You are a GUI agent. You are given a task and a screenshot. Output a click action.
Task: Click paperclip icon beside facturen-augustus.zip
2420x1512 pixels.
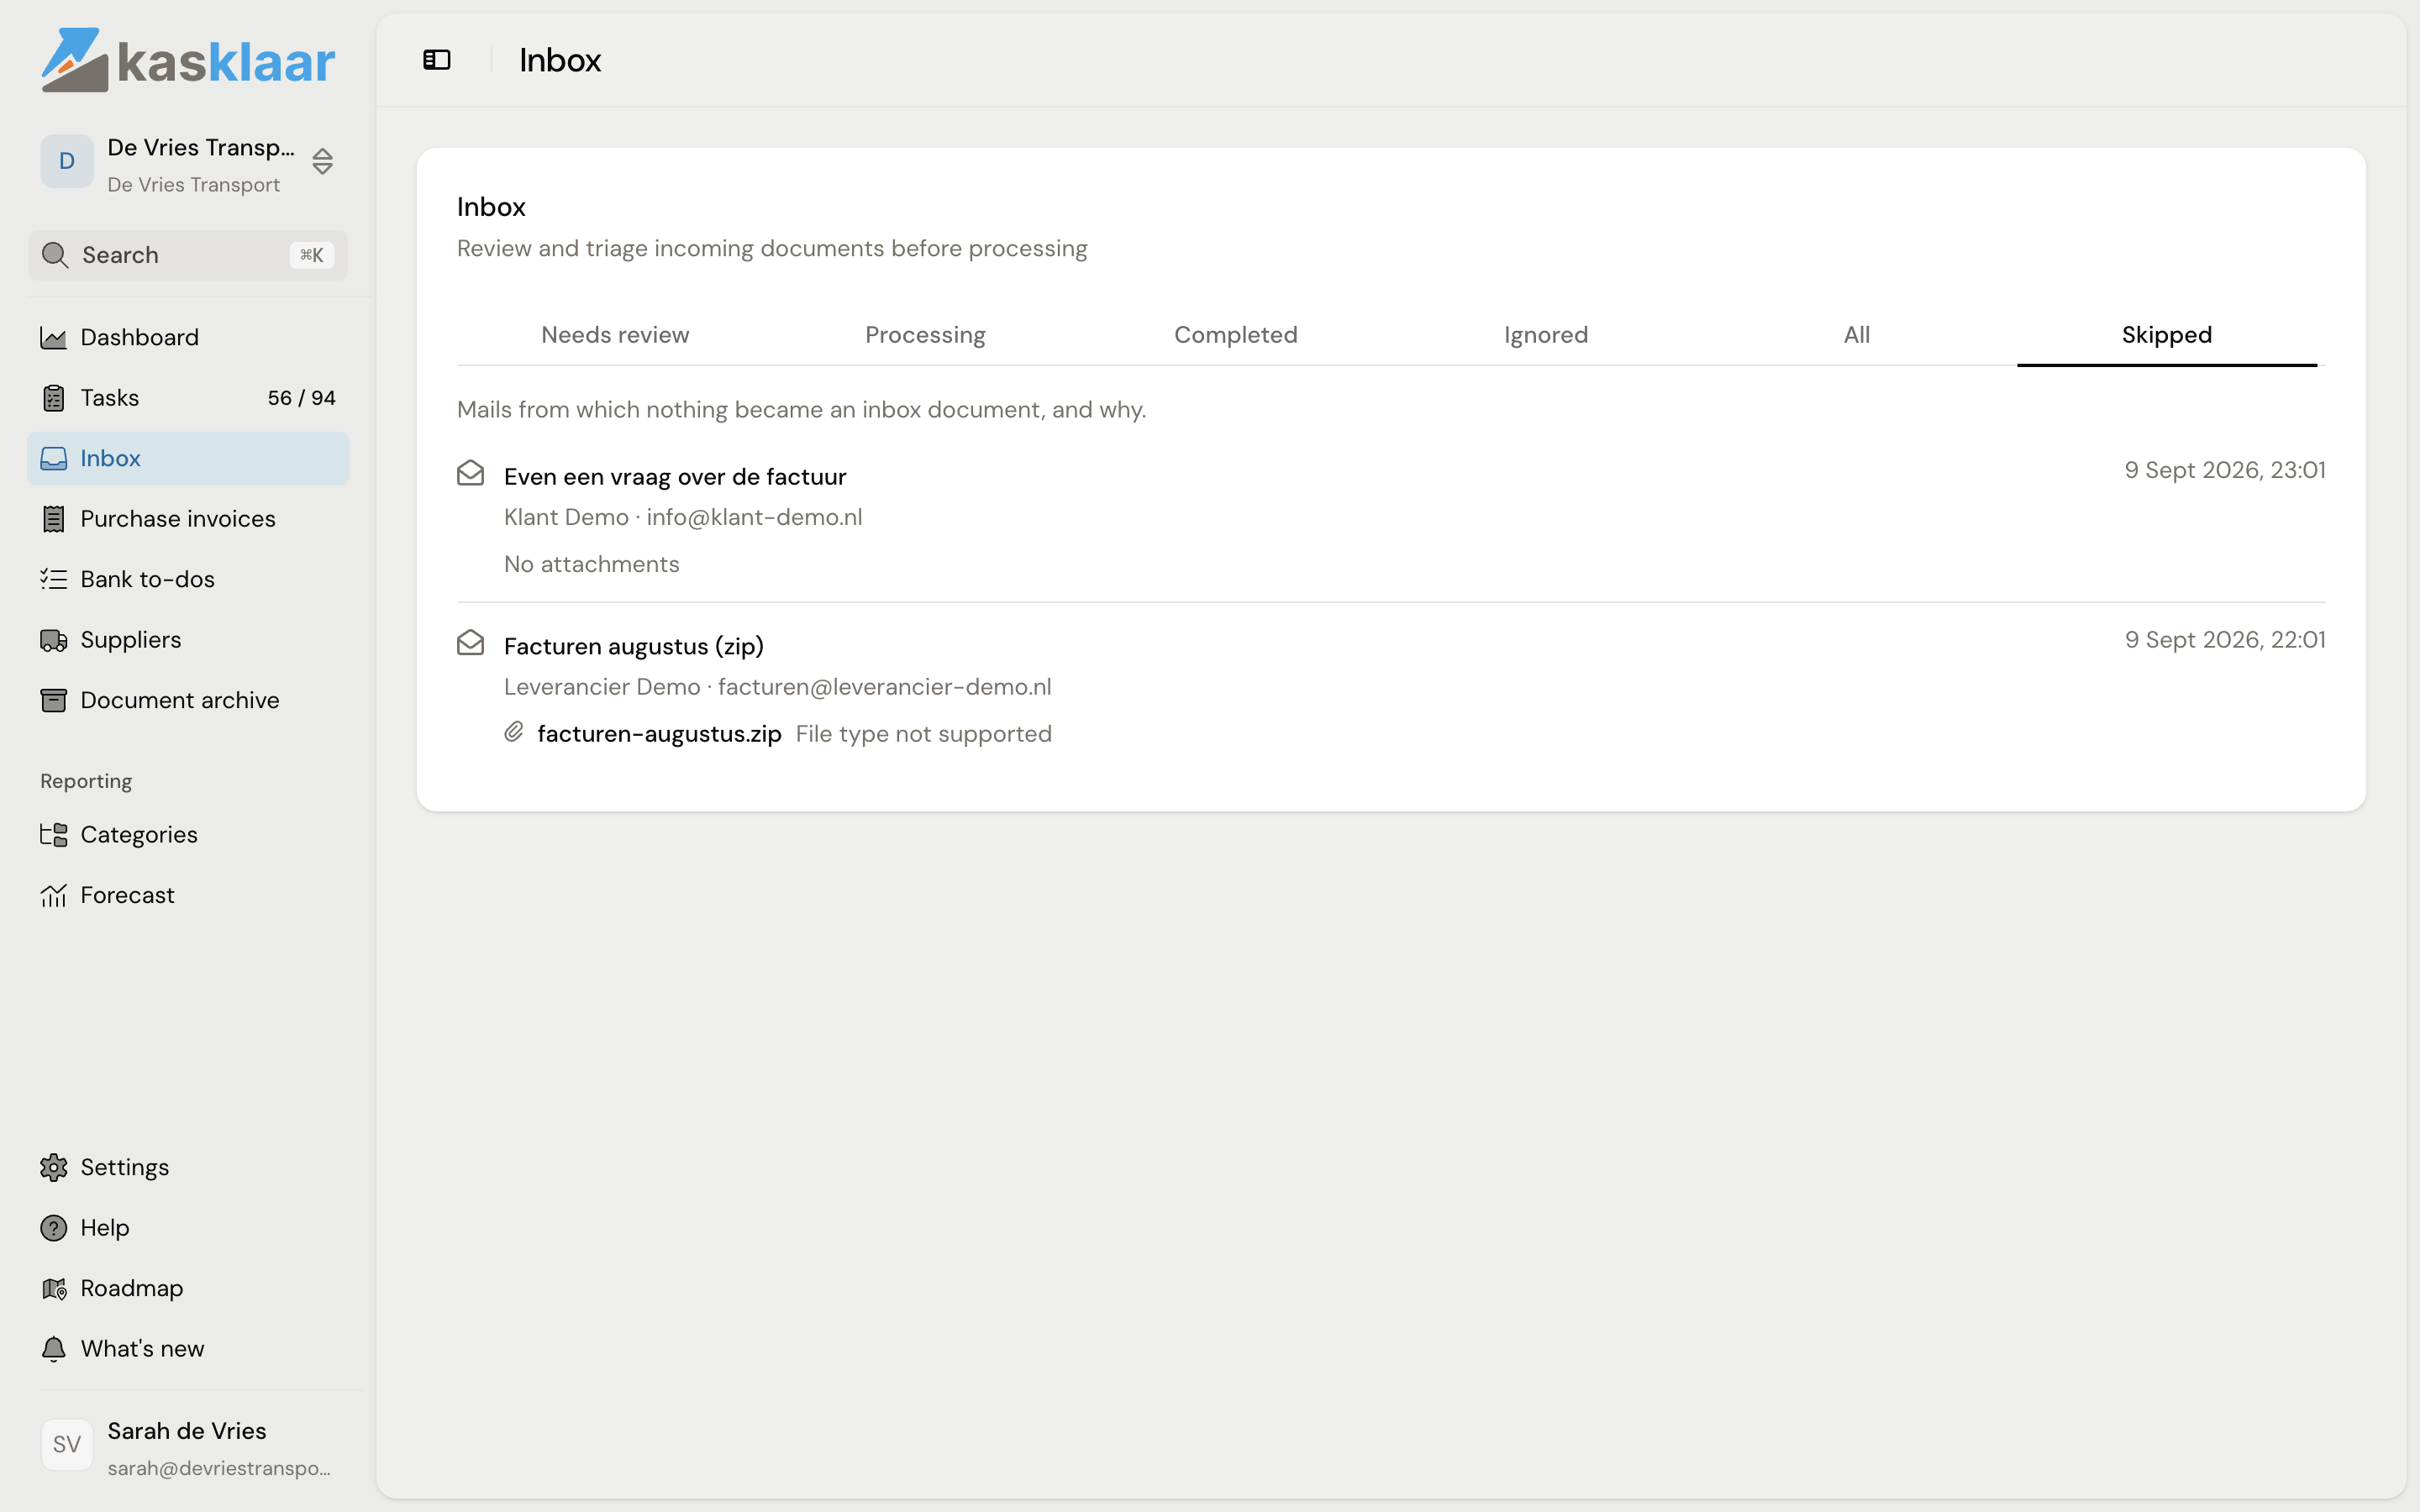point(514,733)
